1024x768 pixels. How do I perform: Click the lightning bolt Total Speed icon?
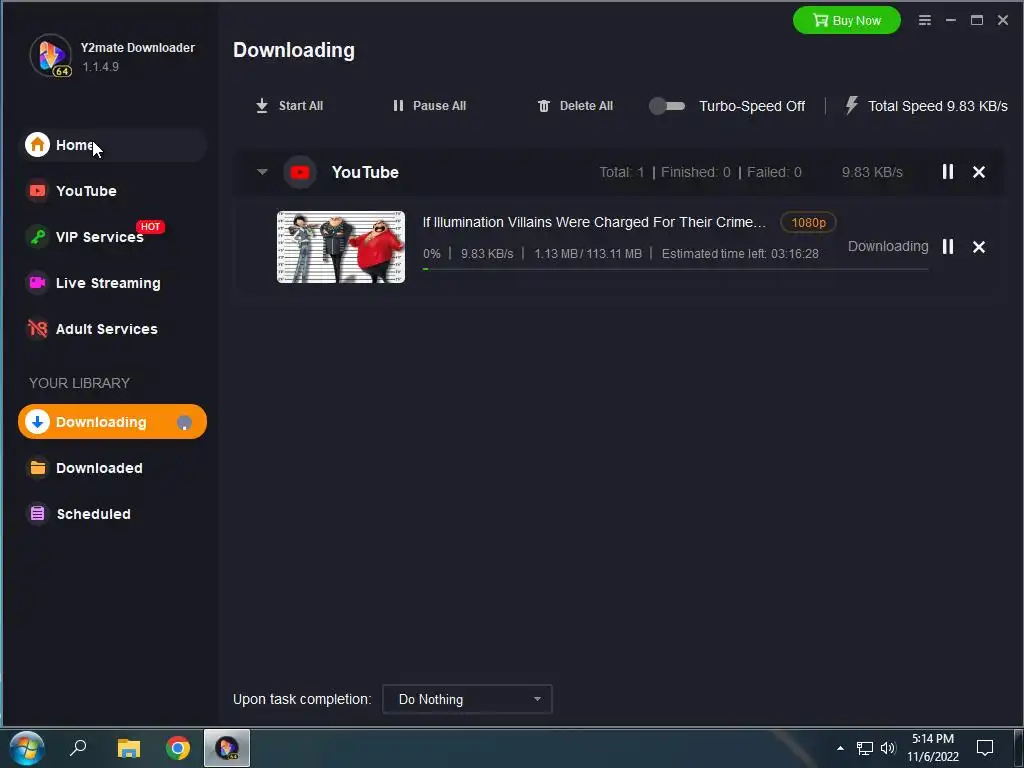[851, 105]
